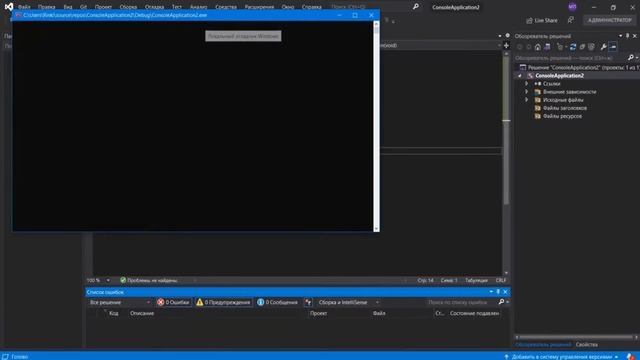This screenshot has width=640, height=360.
Task: Open the Файл menu
Action: pos(24,7)
